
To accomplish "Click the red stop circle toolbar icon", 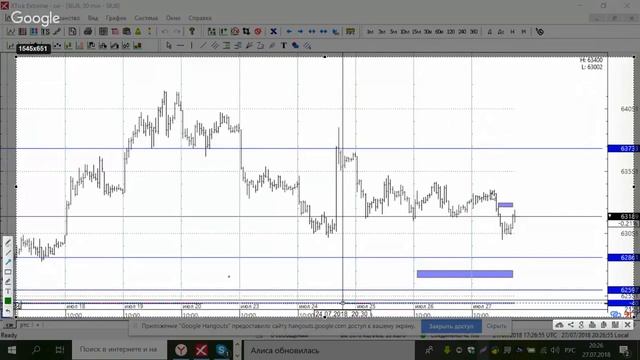I will point(258,31).
